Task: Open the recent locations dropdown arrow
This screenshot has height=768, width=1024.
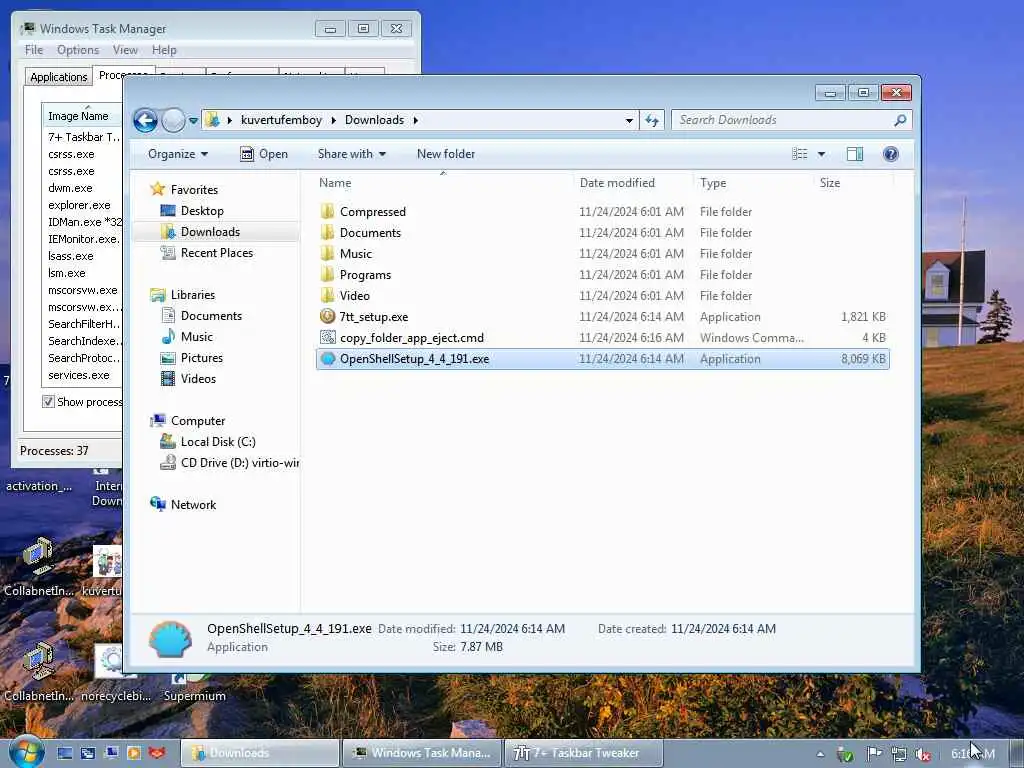Action: point(193,121)
